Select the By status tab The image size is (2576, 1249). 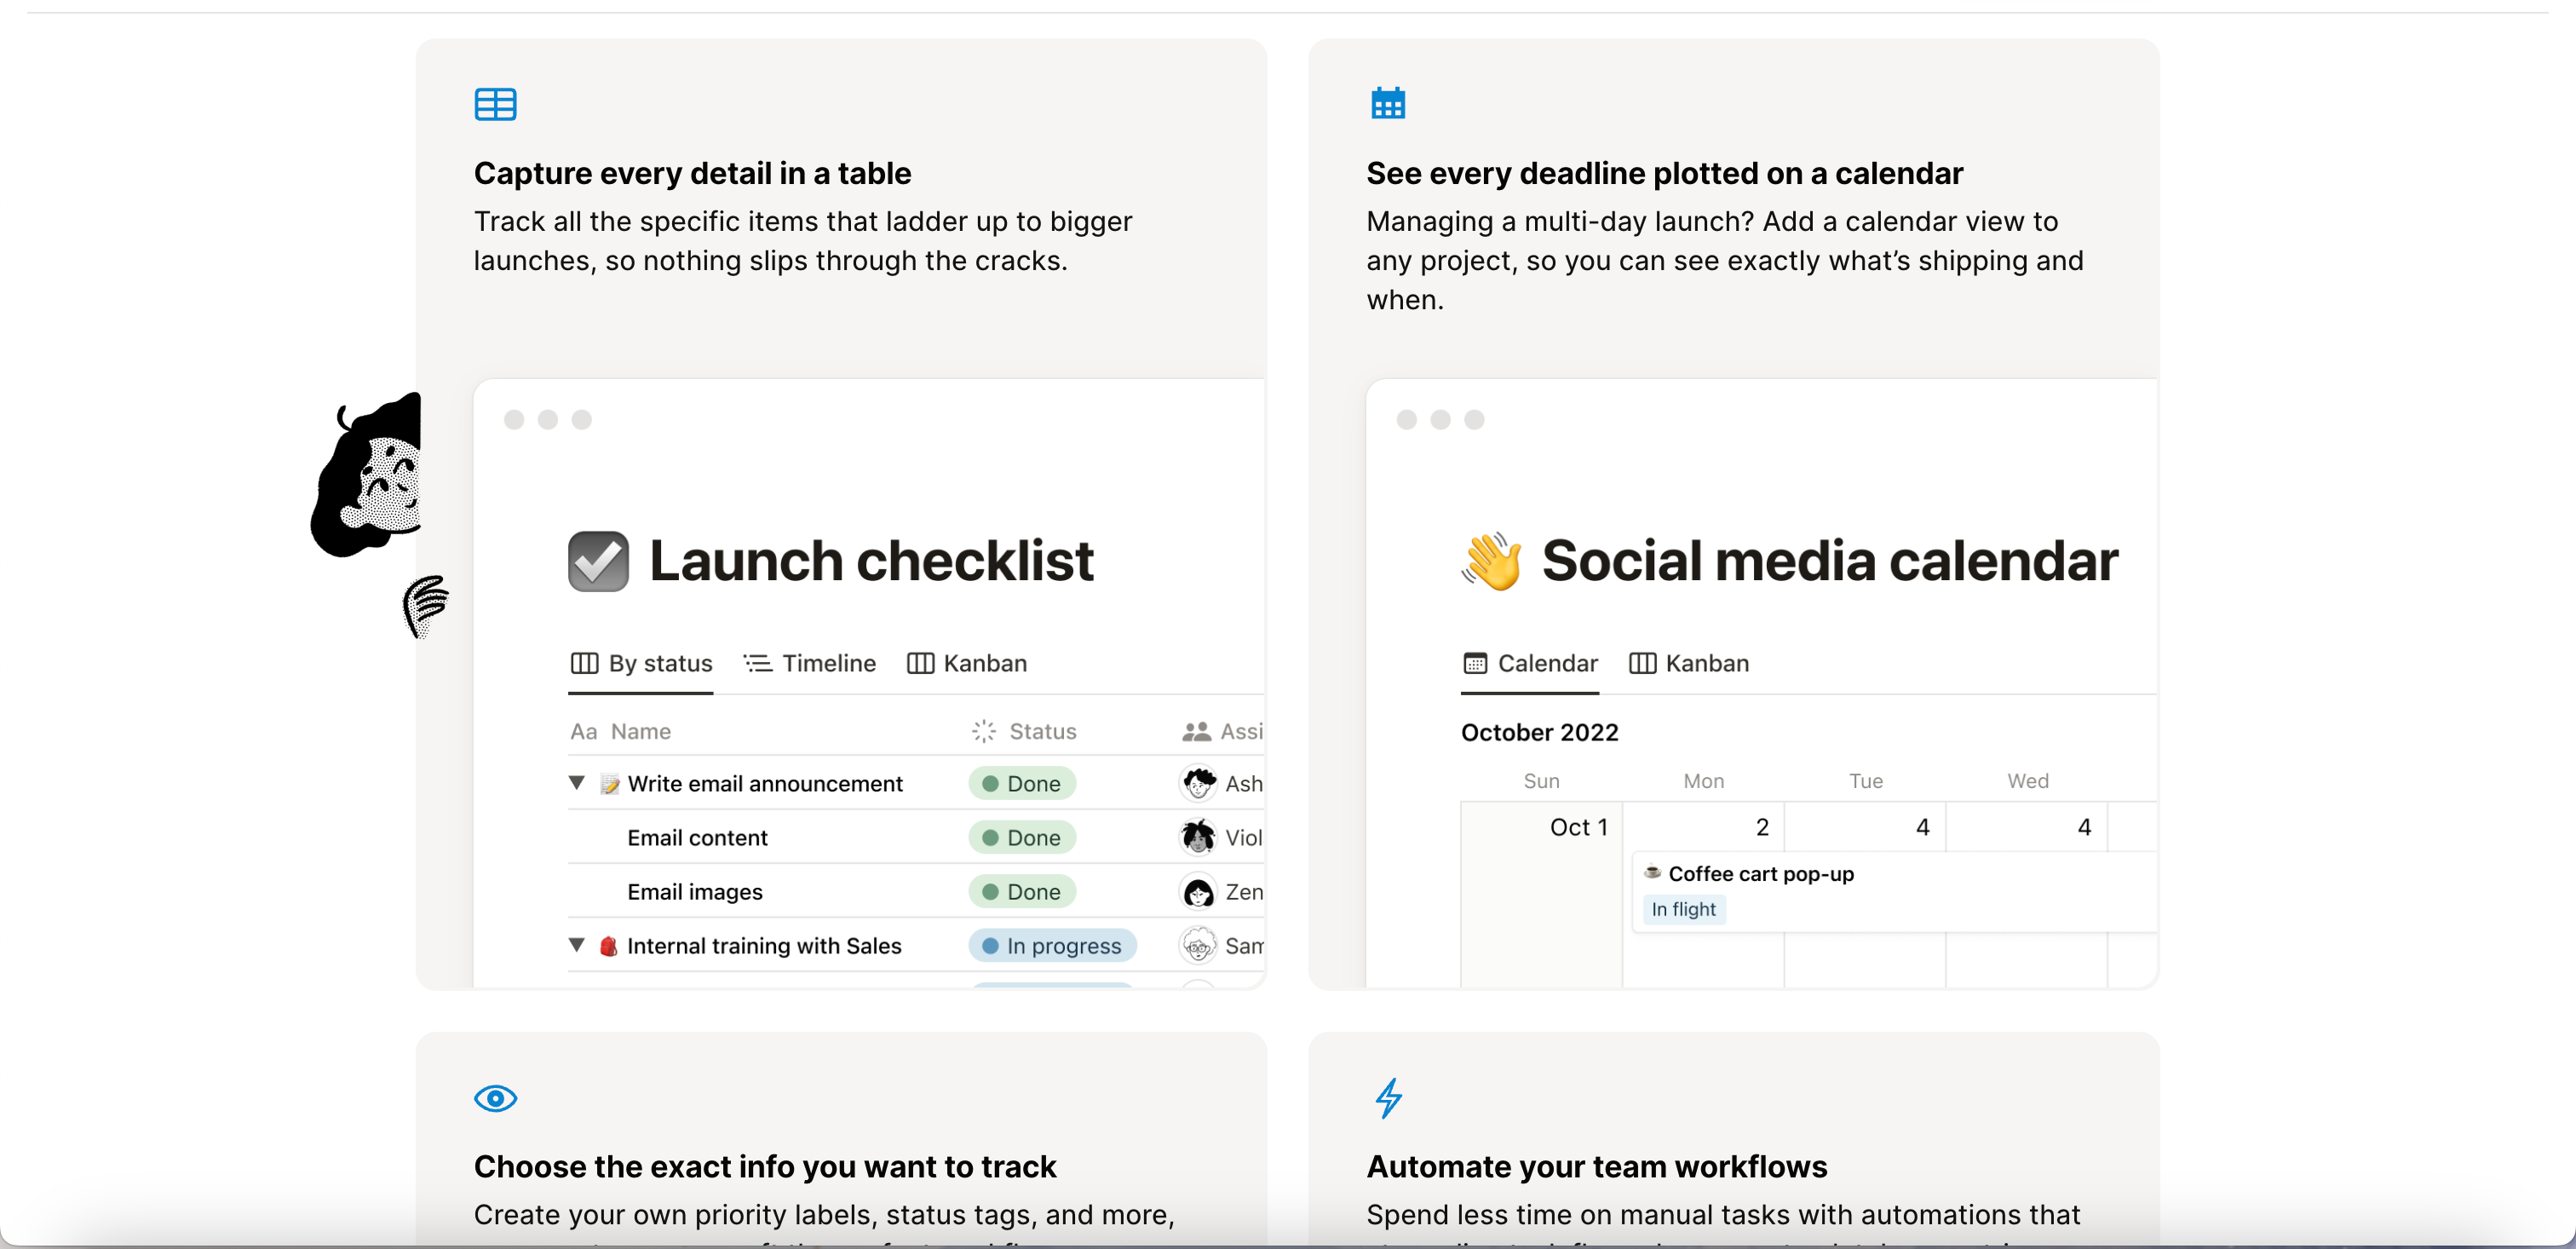pos(641,663)
